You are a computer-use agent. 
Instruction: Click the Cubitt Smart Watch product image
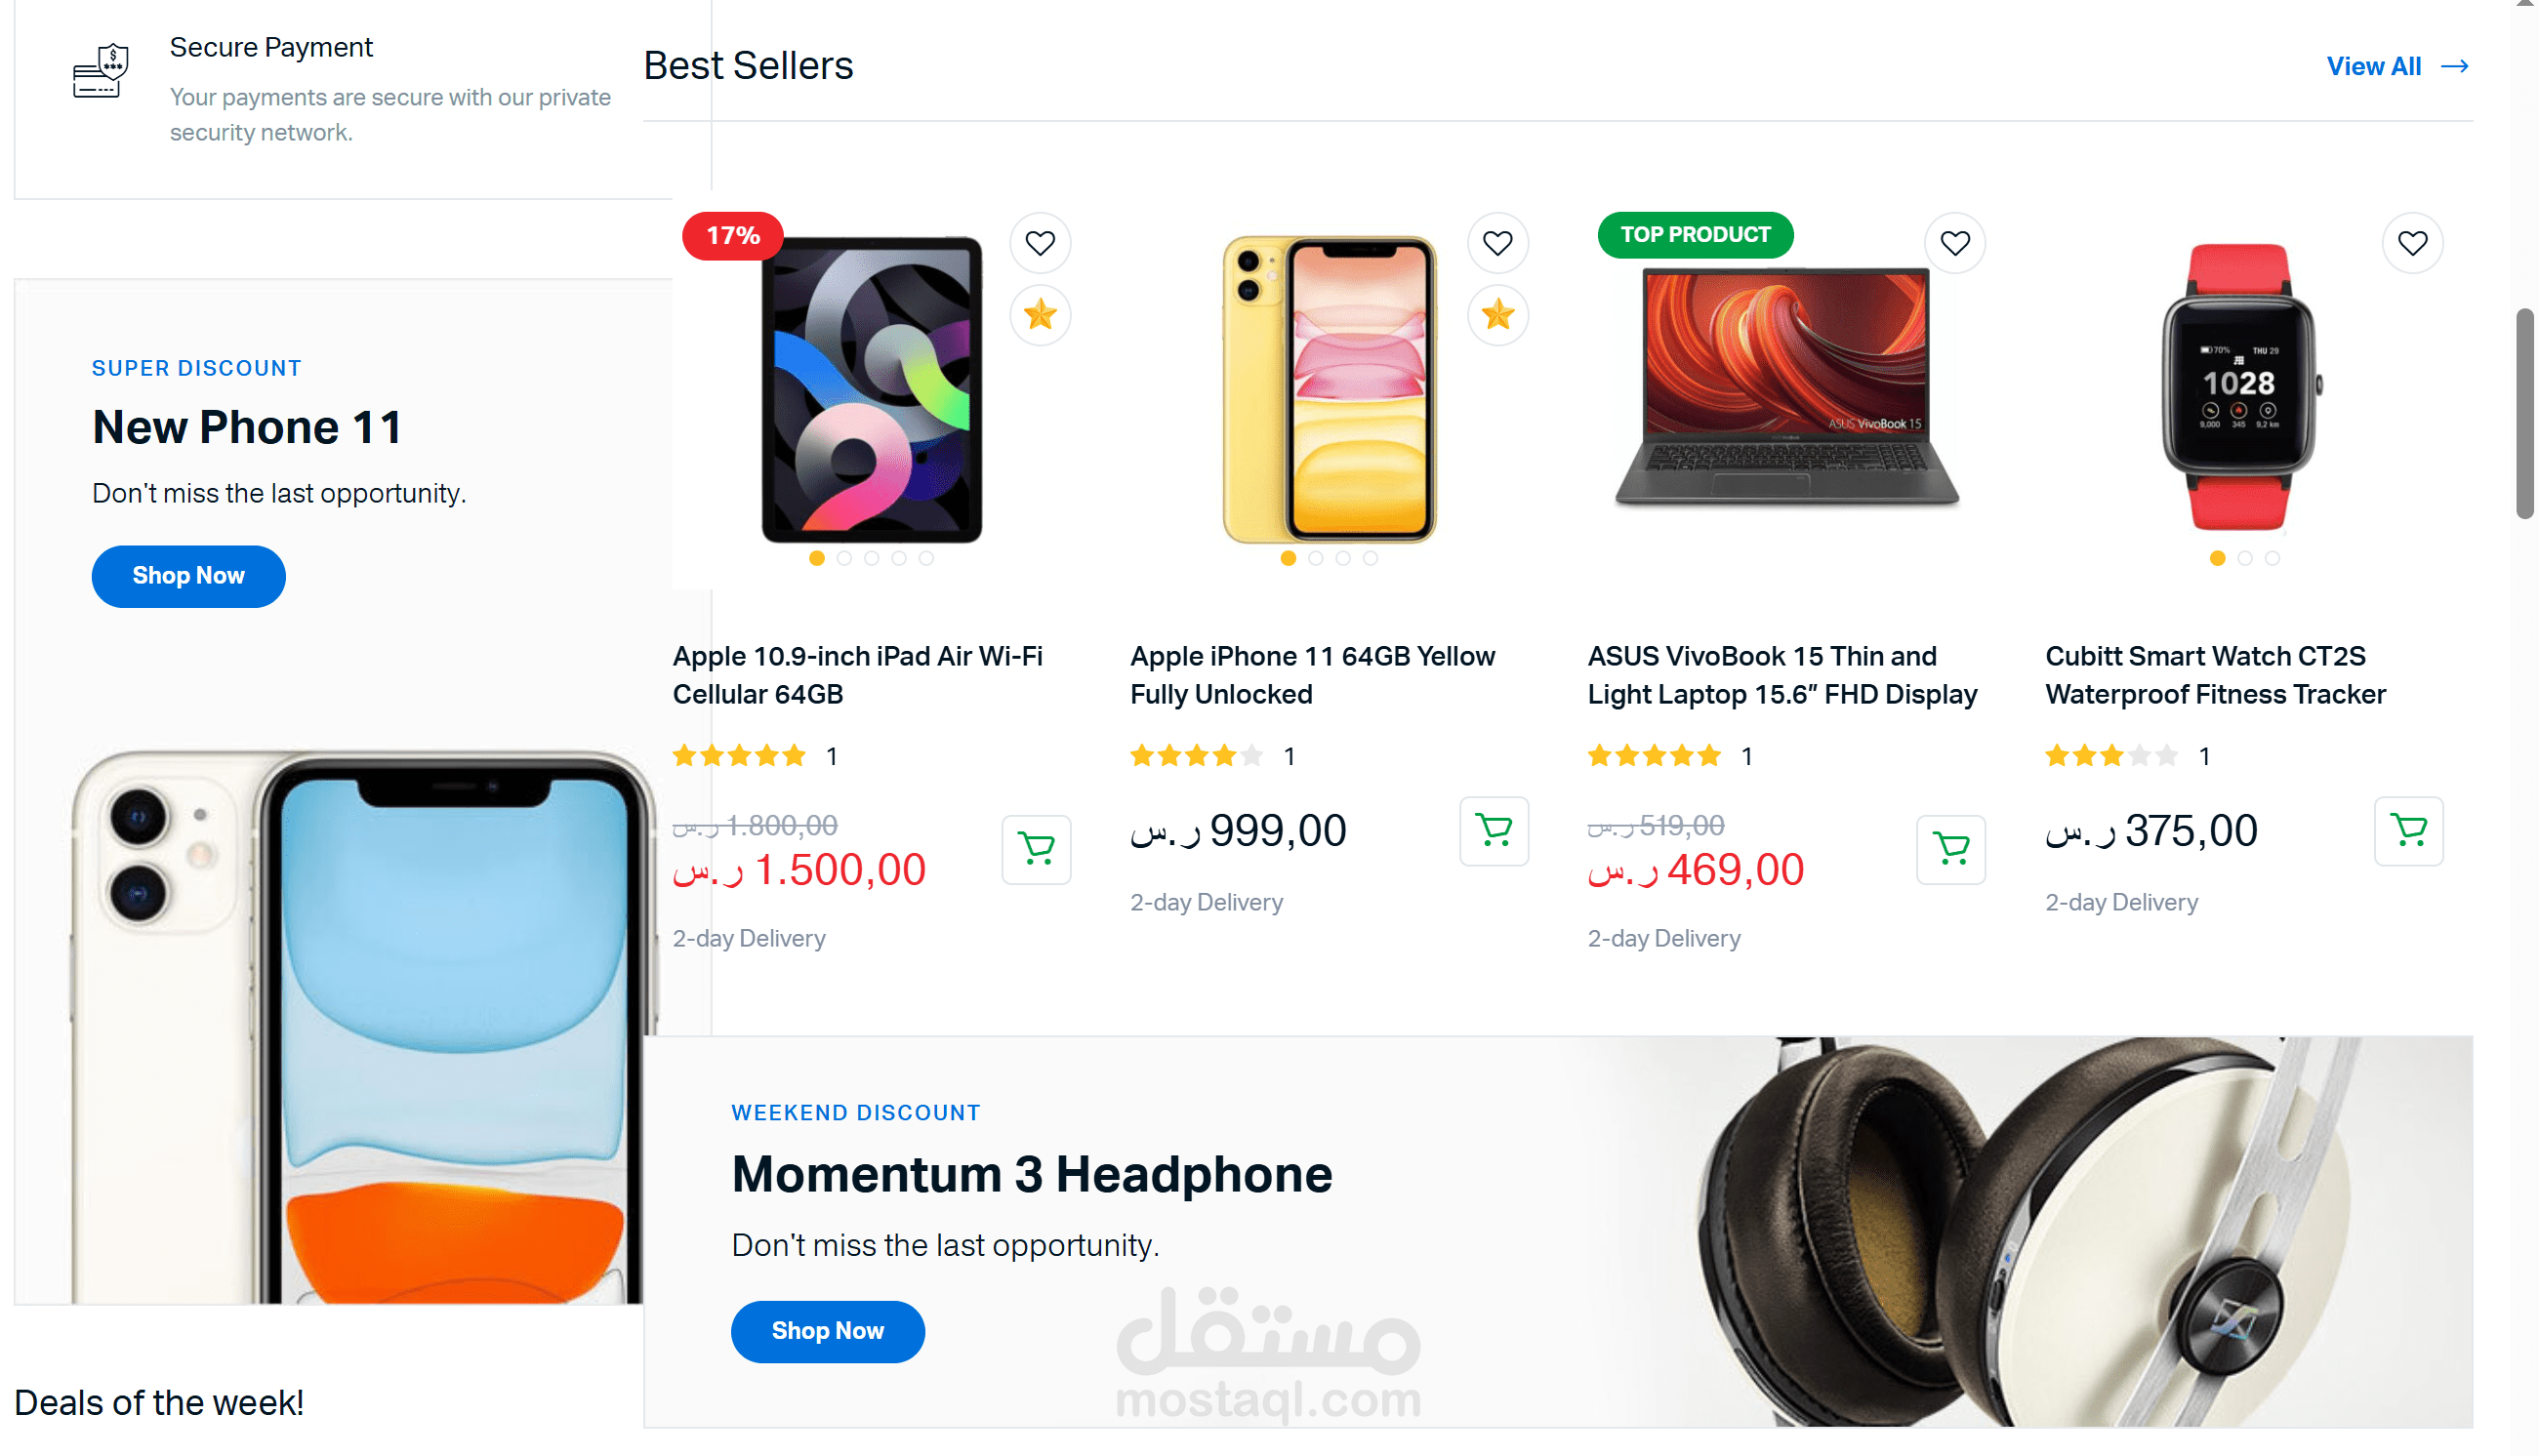pos(2240,387)
